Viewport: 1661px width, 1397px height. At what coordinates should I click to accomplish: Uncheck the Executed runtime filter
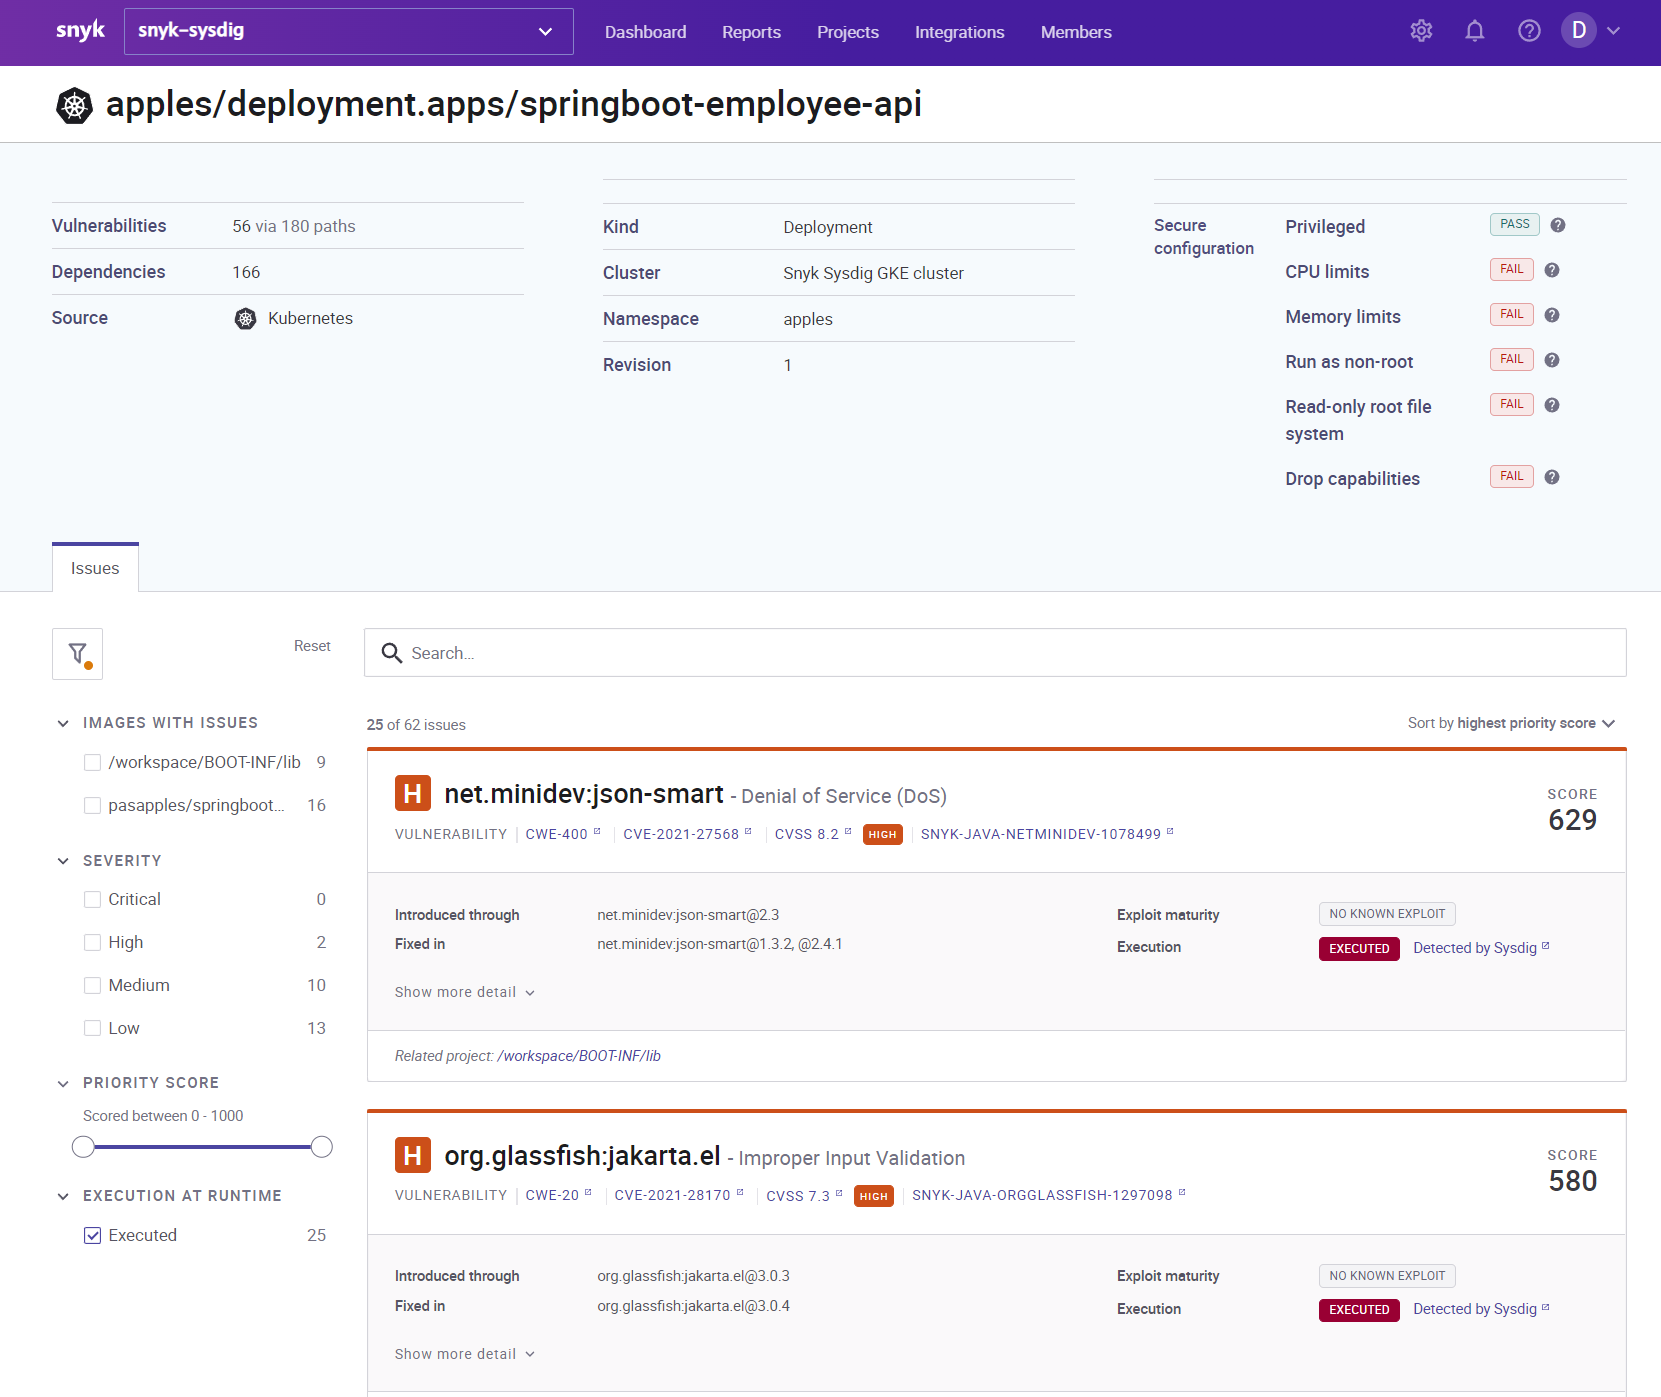pos(92,1235)
